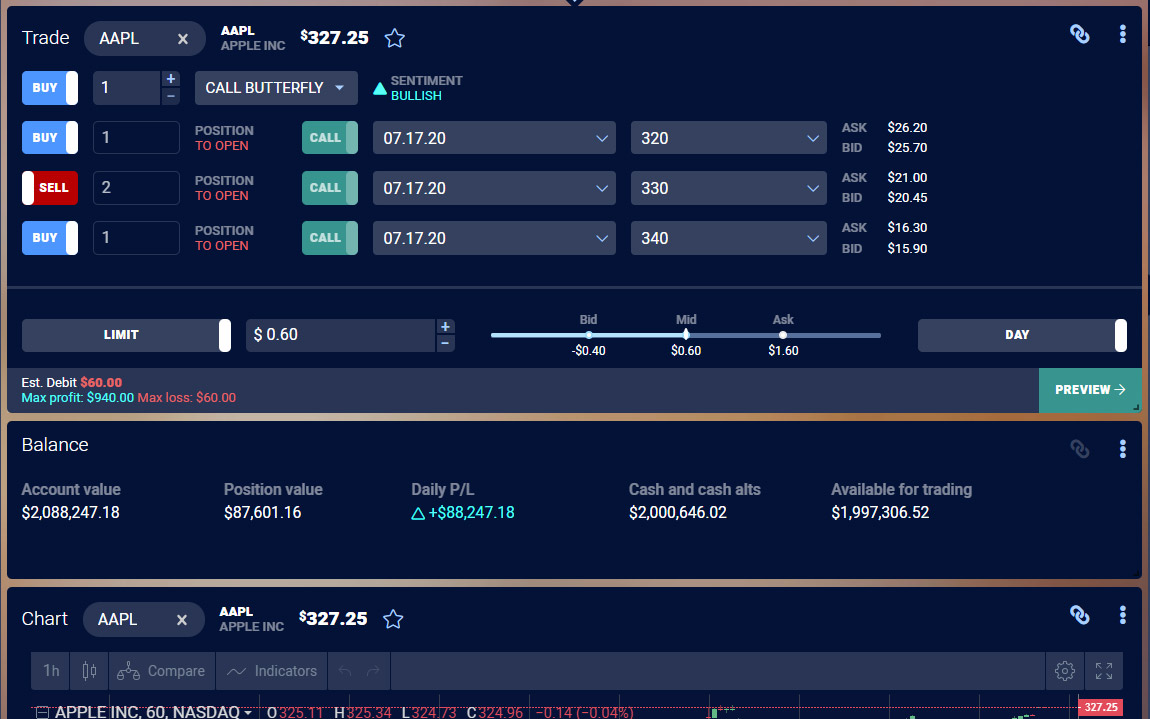Screen dimensions: 1150x719
Task: Click the link icon in Balance panel
Action: 1080,448
